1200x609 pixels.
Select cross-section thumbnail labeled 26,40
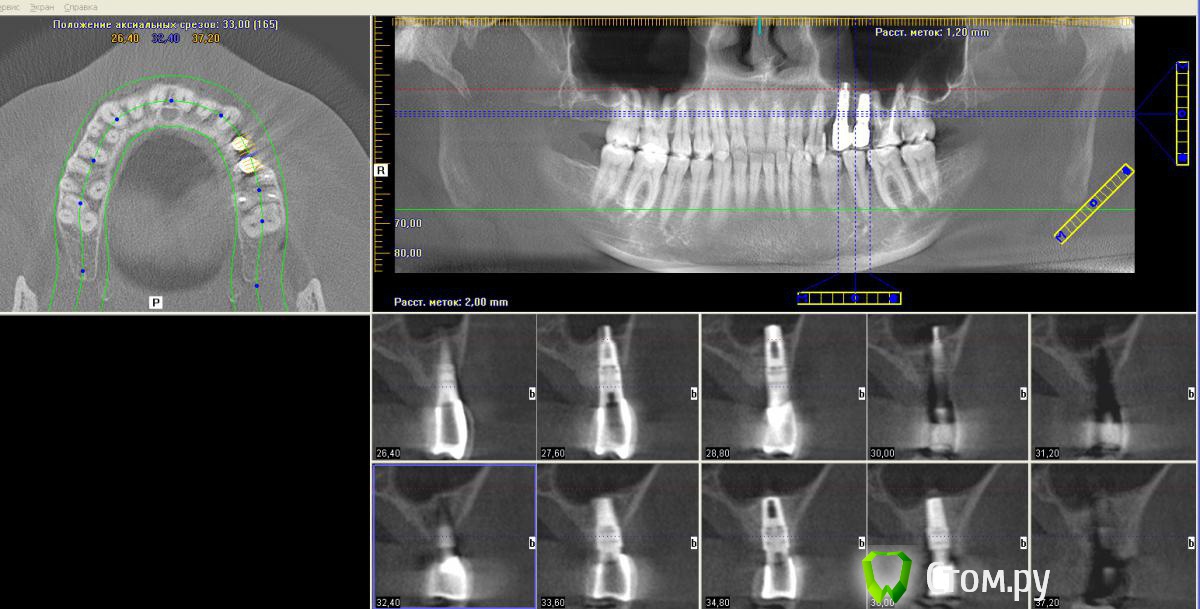pyautogui.click(x=453, y=387)
